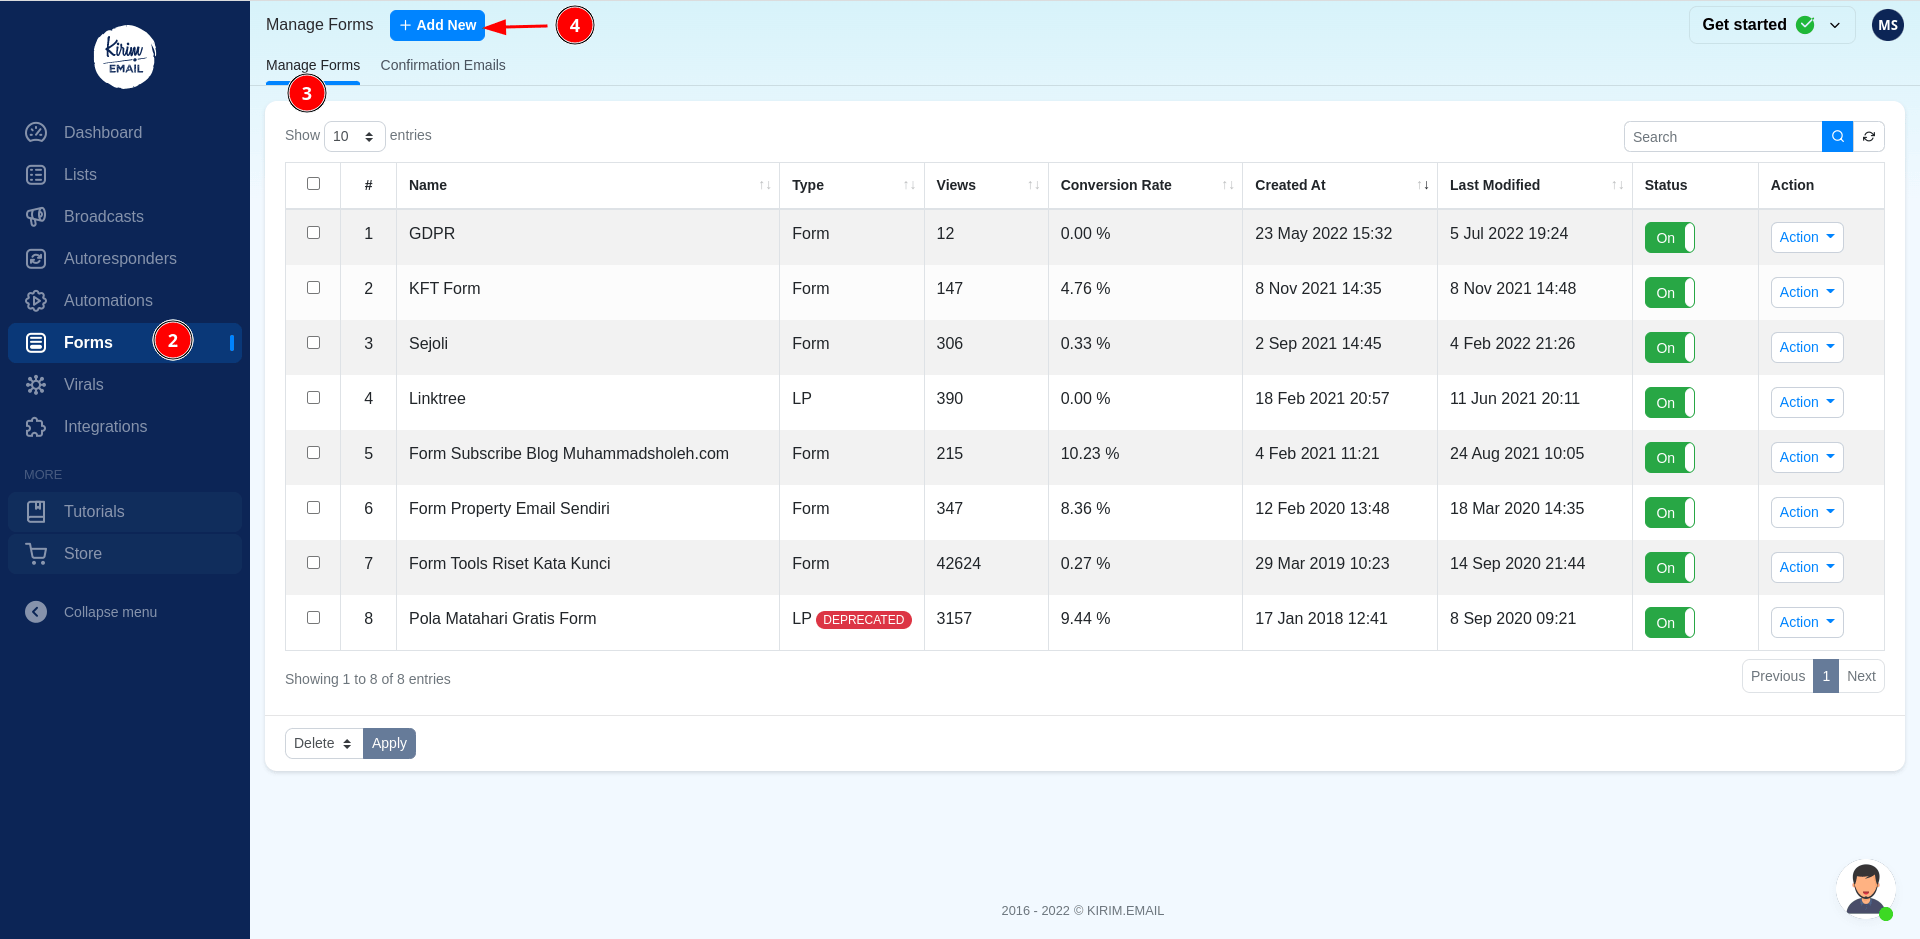Open the live chat support widget
The width and height of the screenshot is (1920, 939).
tap(1865, 889)
